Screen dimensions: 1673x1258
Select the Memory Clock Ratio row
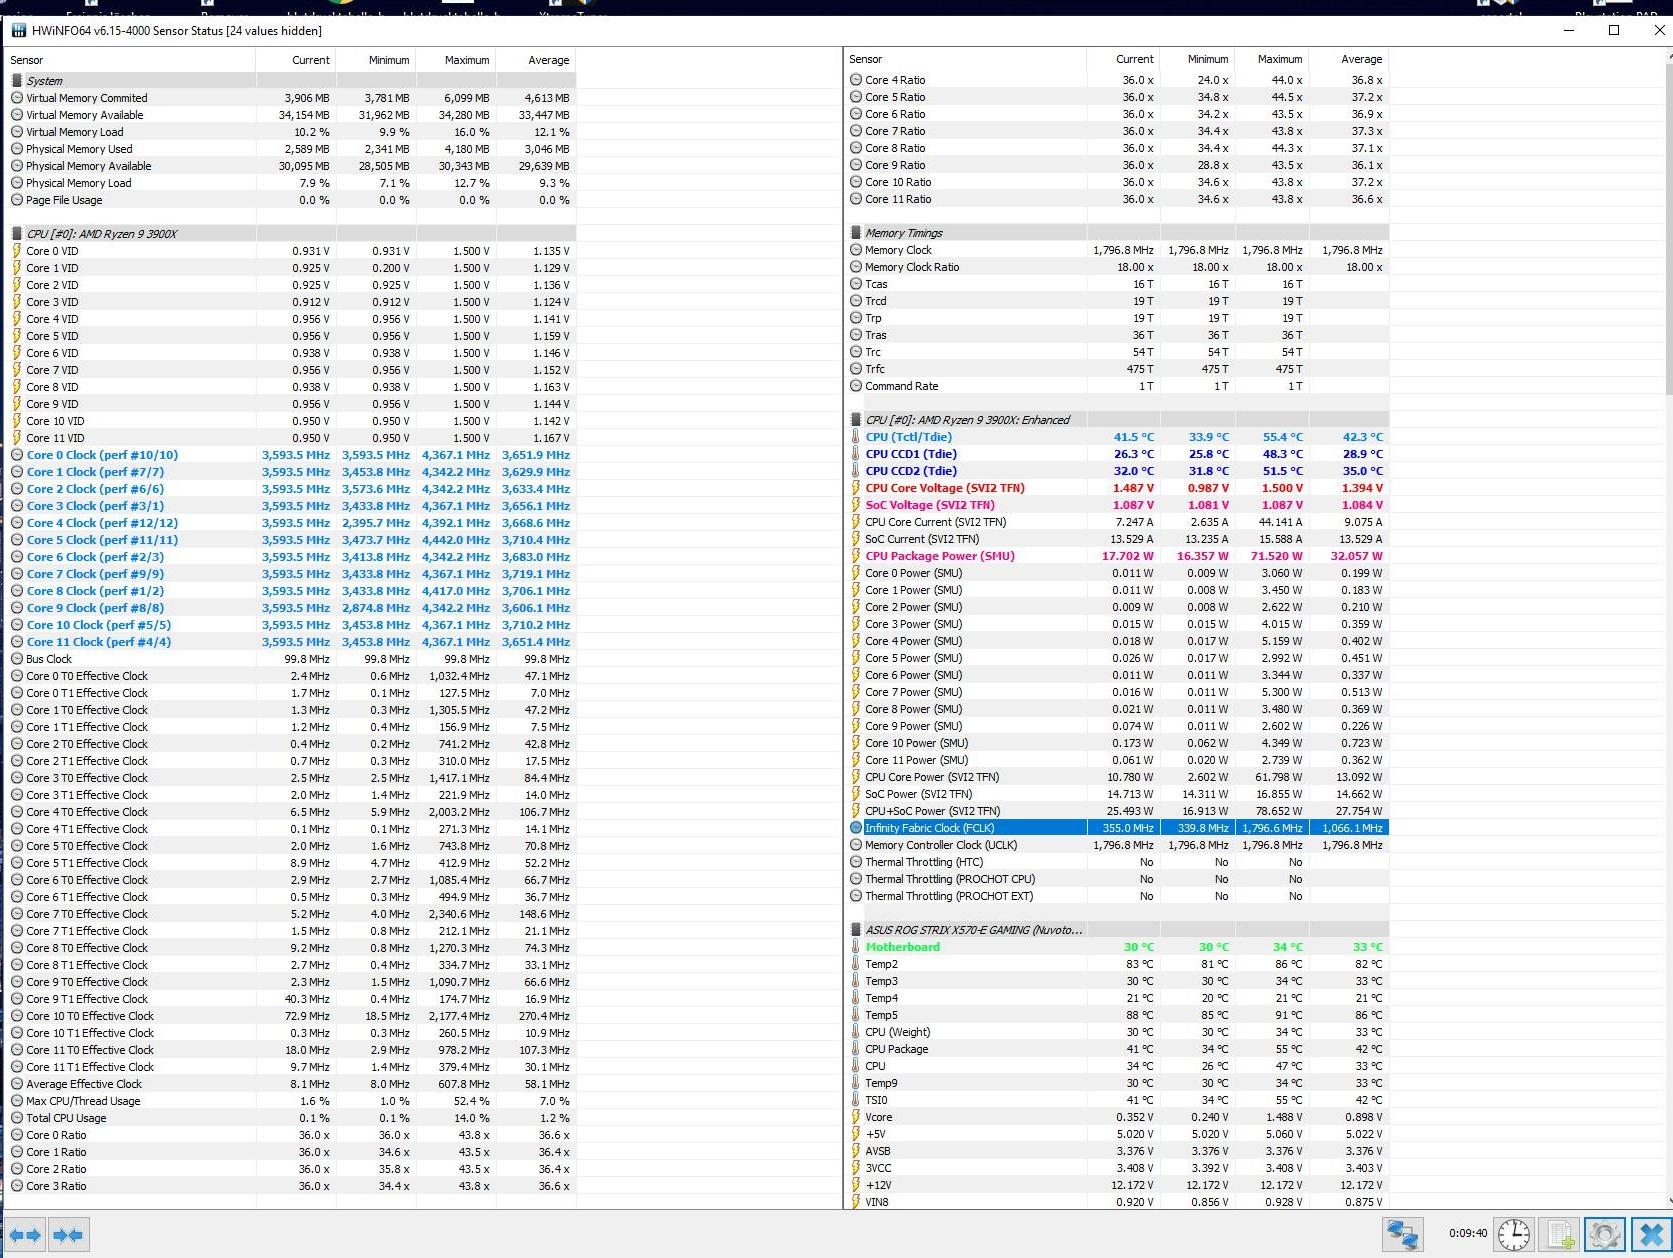1117,267
